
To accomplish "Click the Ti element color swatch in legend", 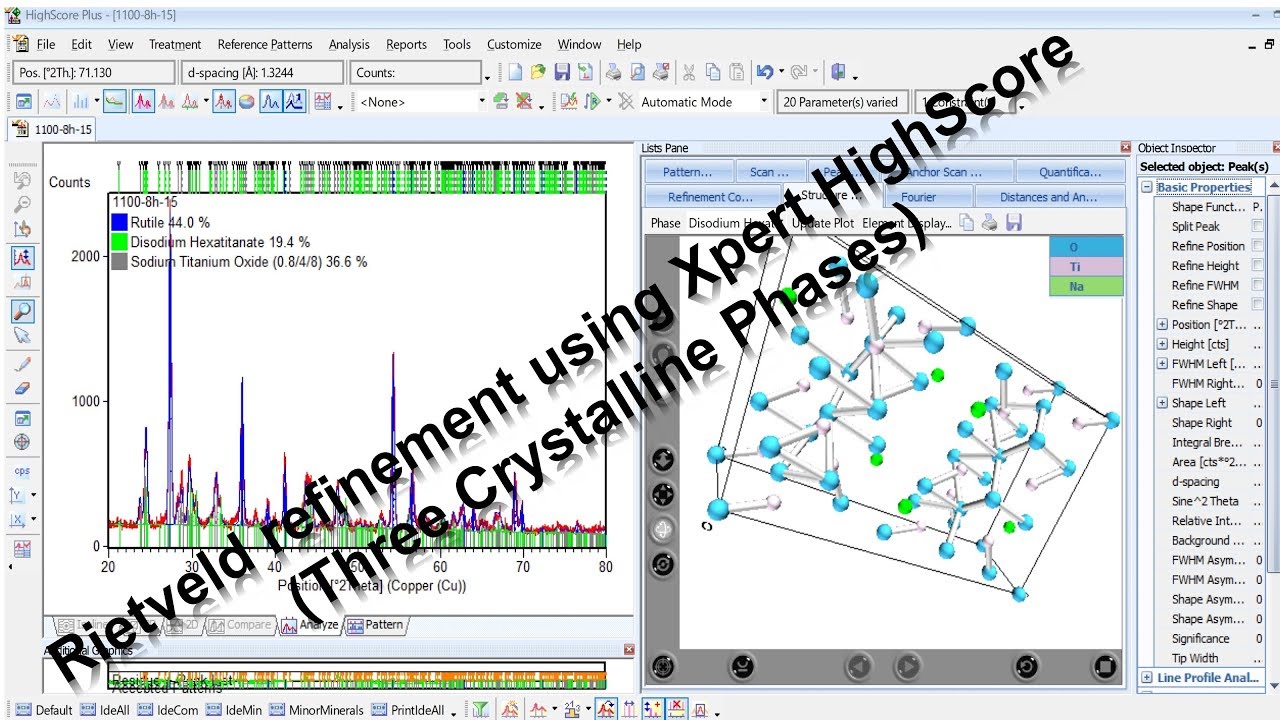I will coord(1086,267).
